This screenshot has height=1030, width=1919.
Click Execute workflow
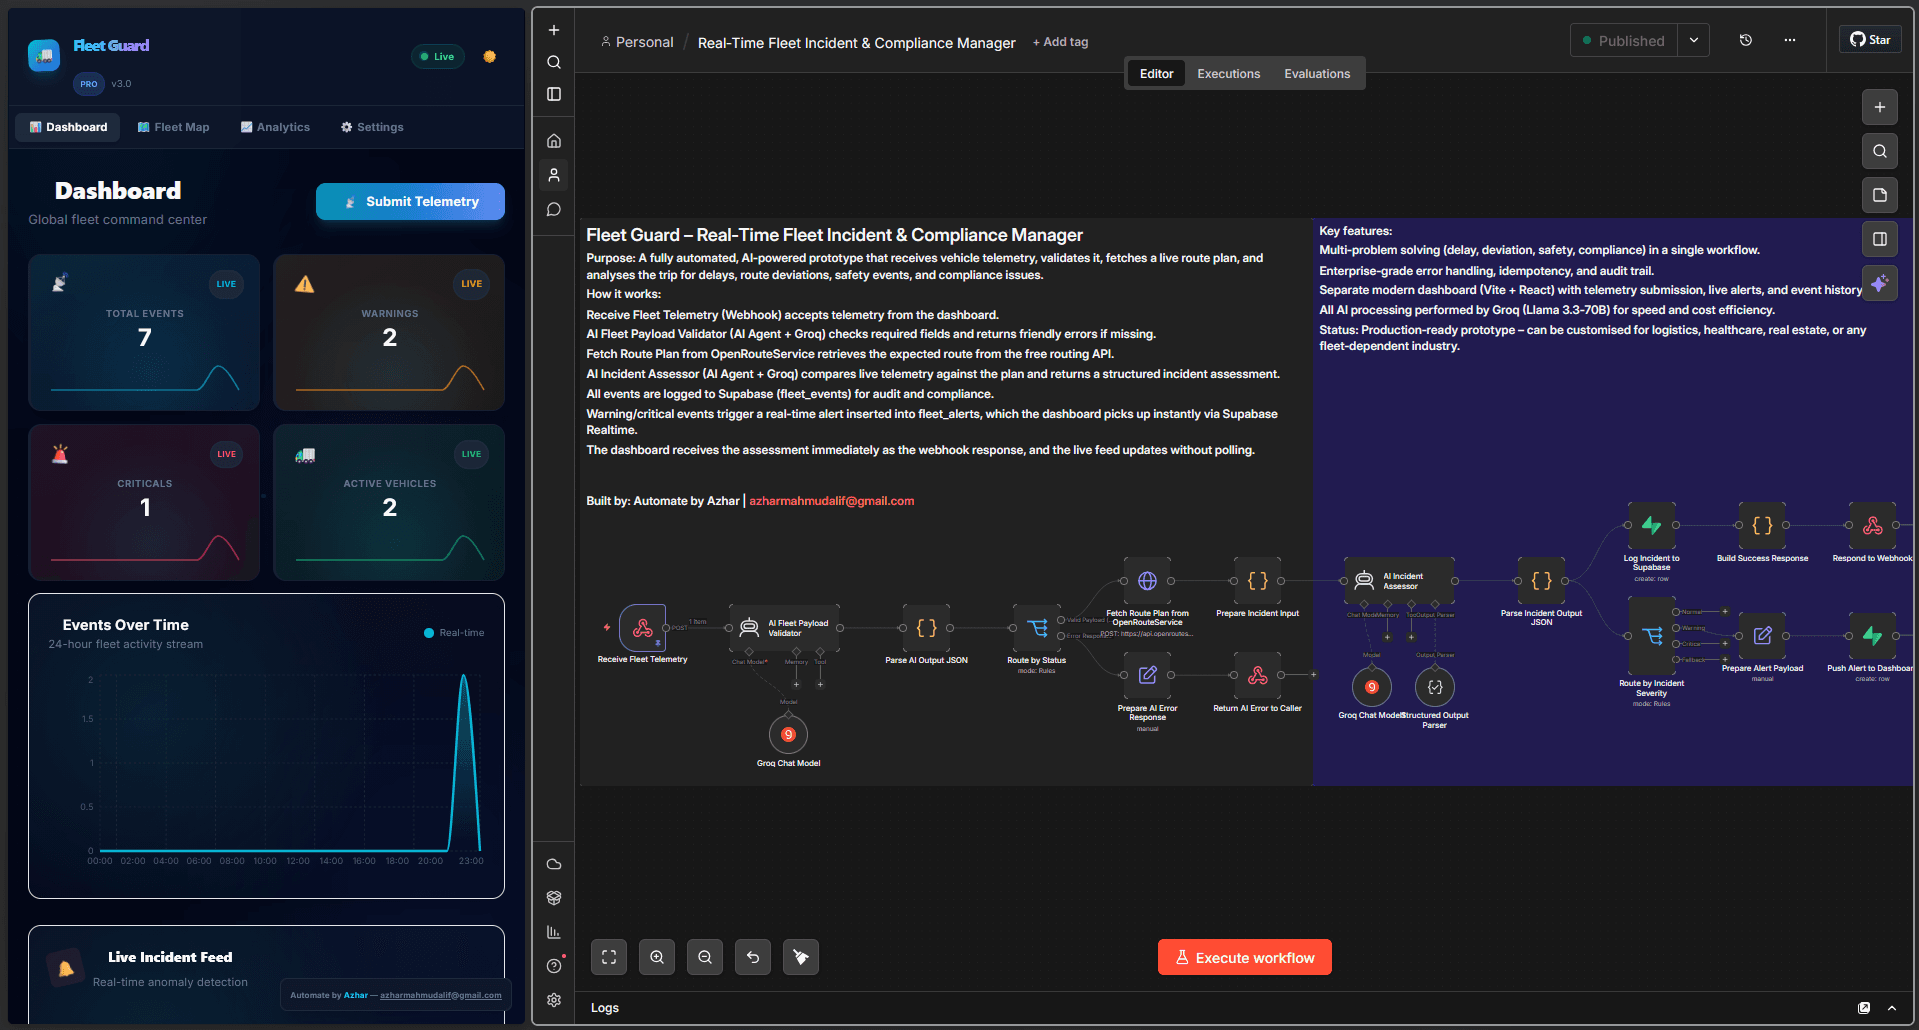tap(1245, 957)
